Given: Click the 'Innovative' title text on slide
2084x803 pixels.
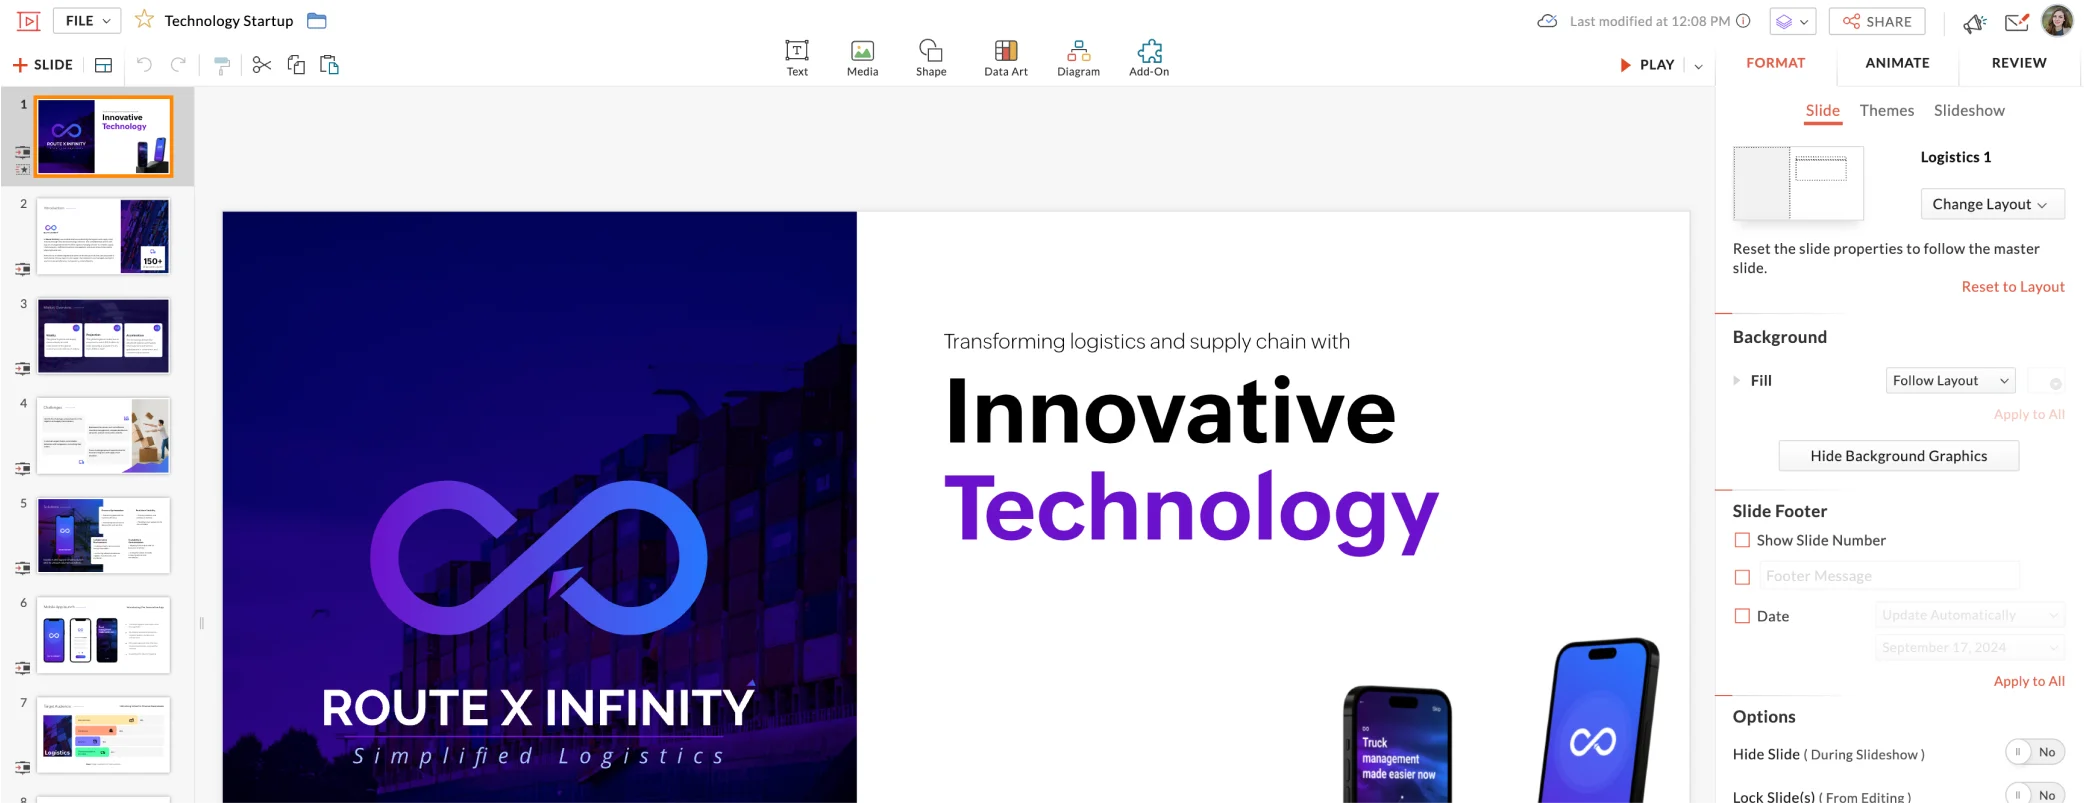Looking at the screenshot, I should (x=1170, y=411).
